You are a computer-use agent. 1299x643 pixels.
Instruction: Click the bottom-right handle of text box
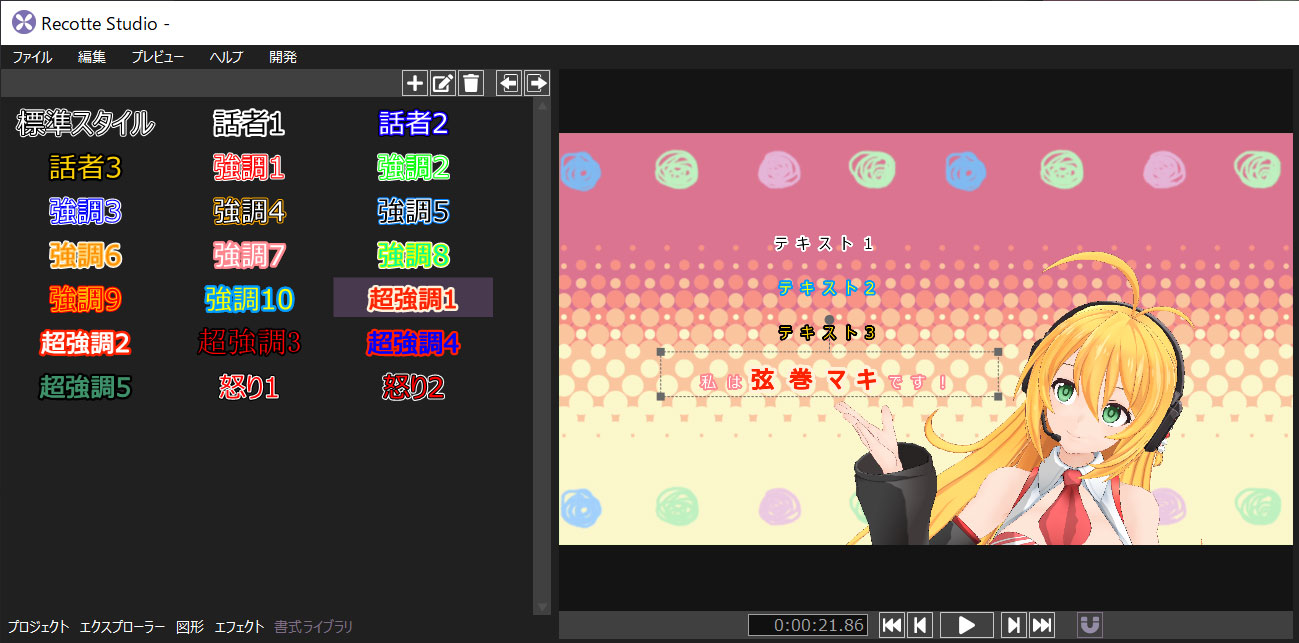click(x=998, y=397)
